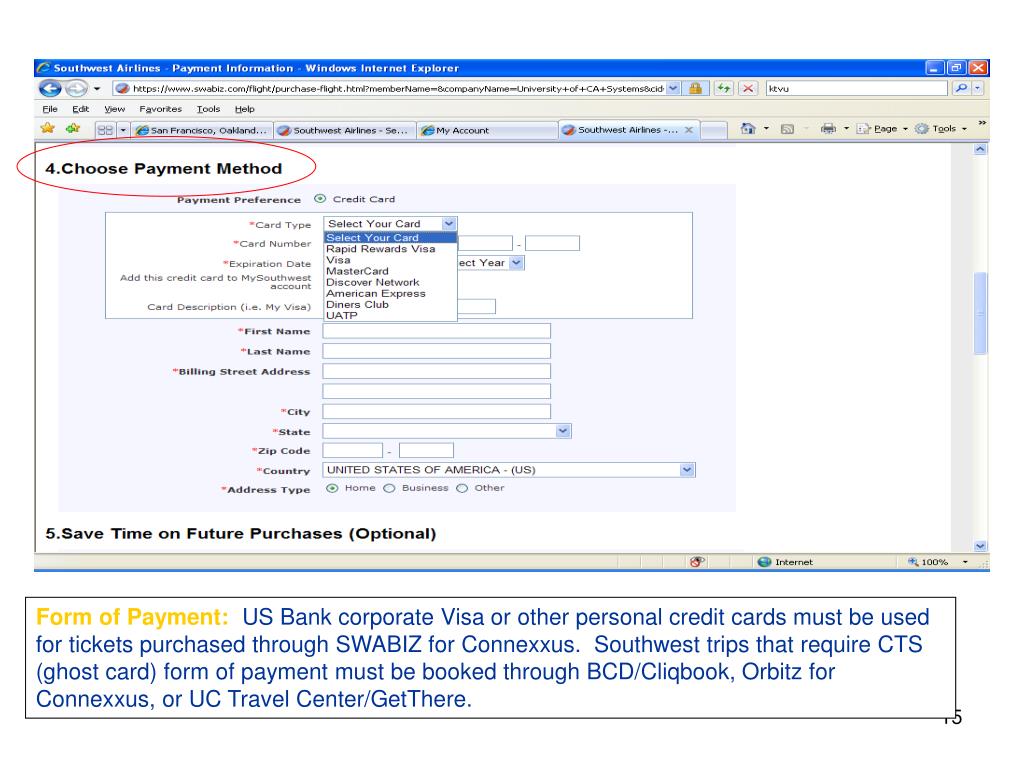Image resolution: width=1024 pixels, height=768 pixels.
Task: Switch to San Francisco, Oakland tab
Action: pyautogui.click(x=201, y=130)
